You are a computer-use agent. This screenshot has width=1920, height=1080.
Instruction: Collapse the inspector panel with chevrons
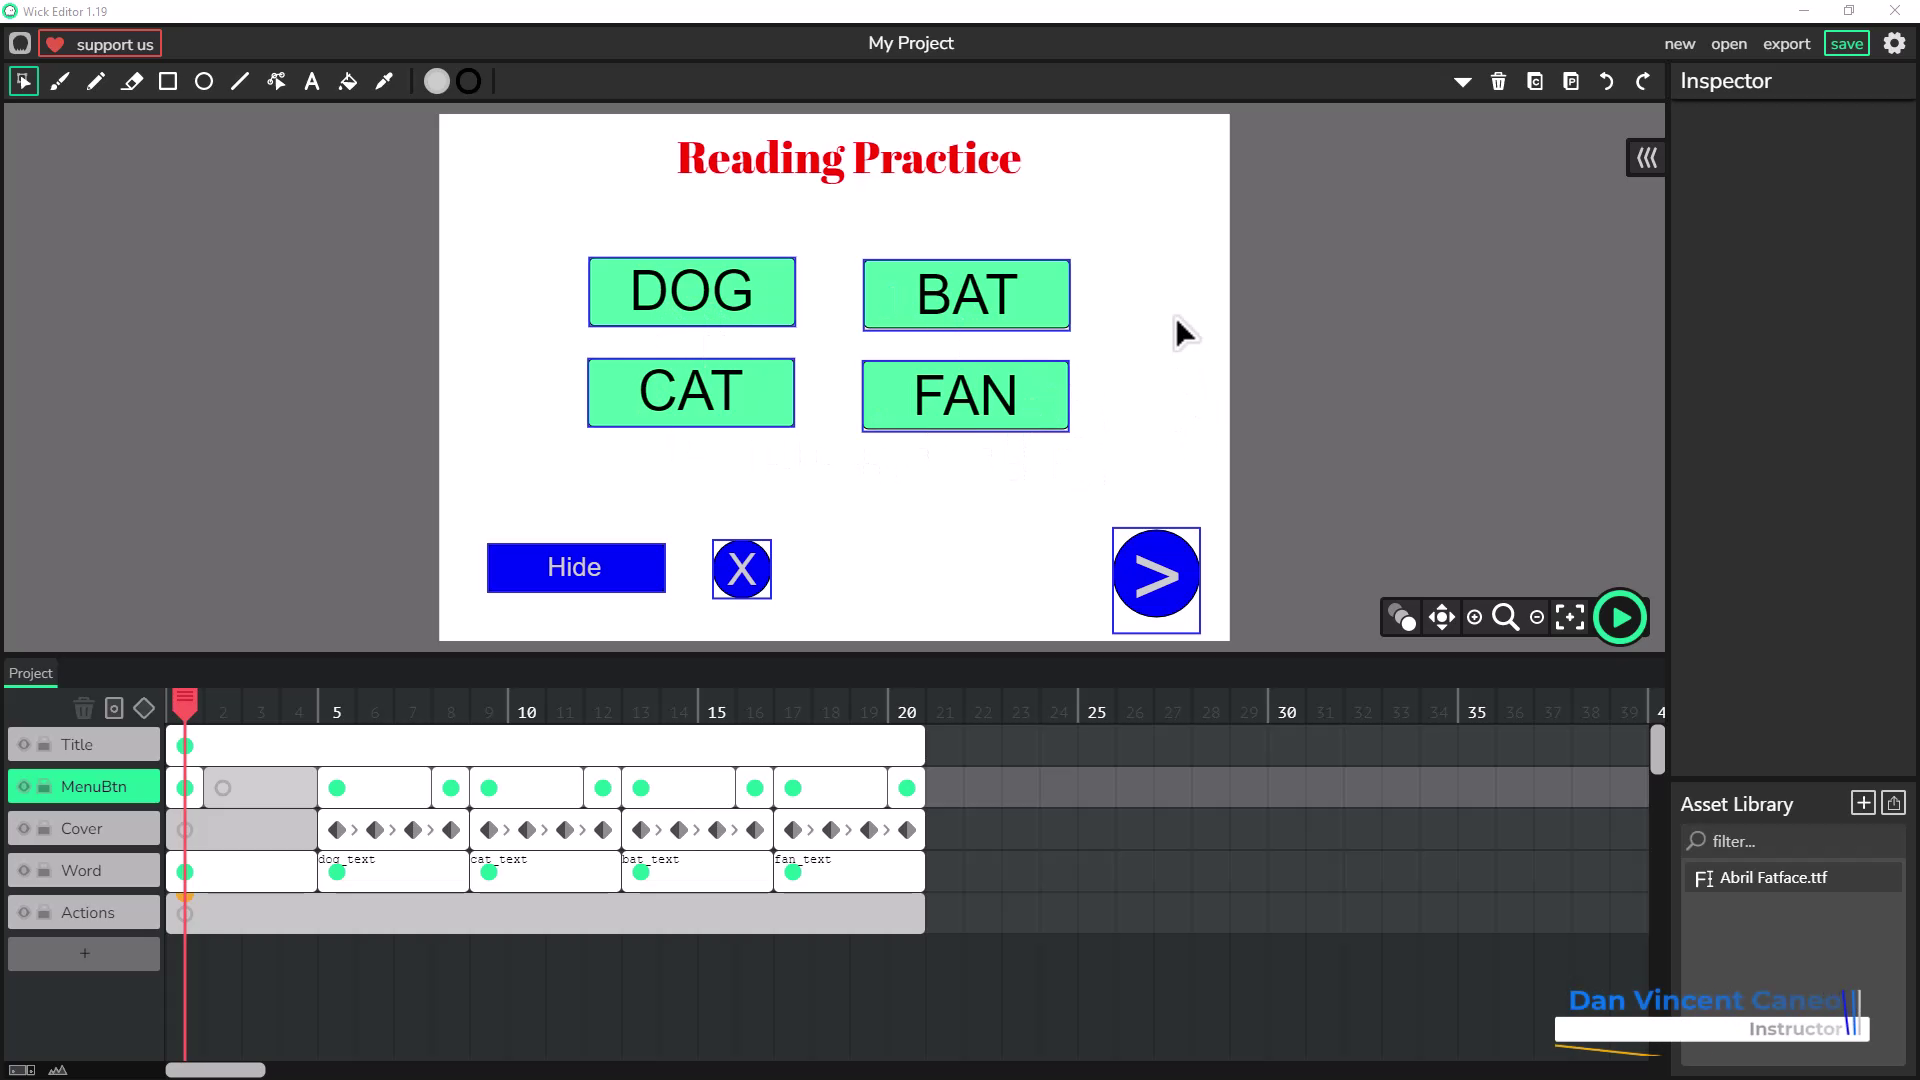1646,158
